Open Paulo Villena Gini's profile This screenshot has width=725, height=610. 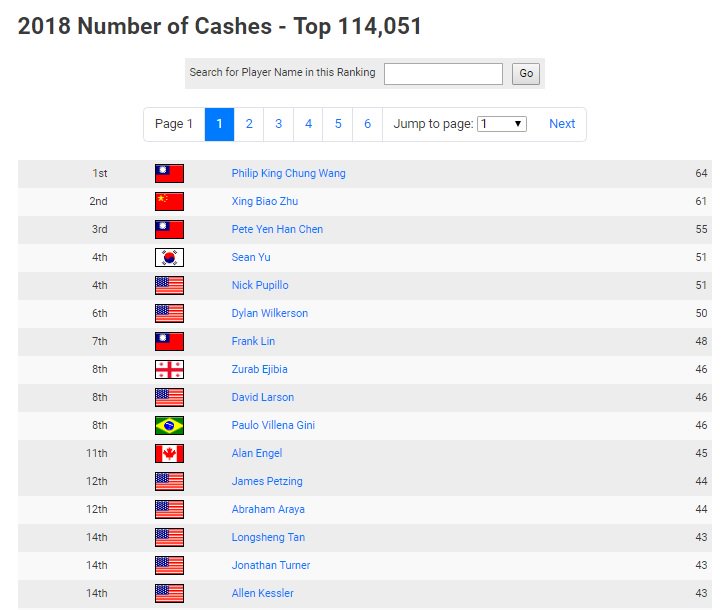click(x=273, y=425)
